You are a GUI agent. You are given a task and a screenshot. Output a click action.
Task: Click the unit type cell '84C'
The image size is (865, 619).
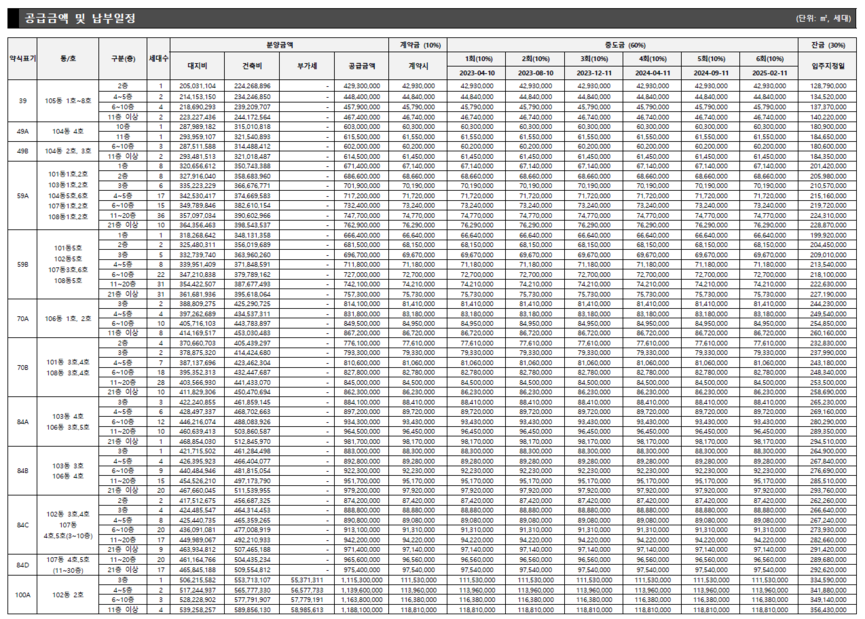(x=22, y=525)
